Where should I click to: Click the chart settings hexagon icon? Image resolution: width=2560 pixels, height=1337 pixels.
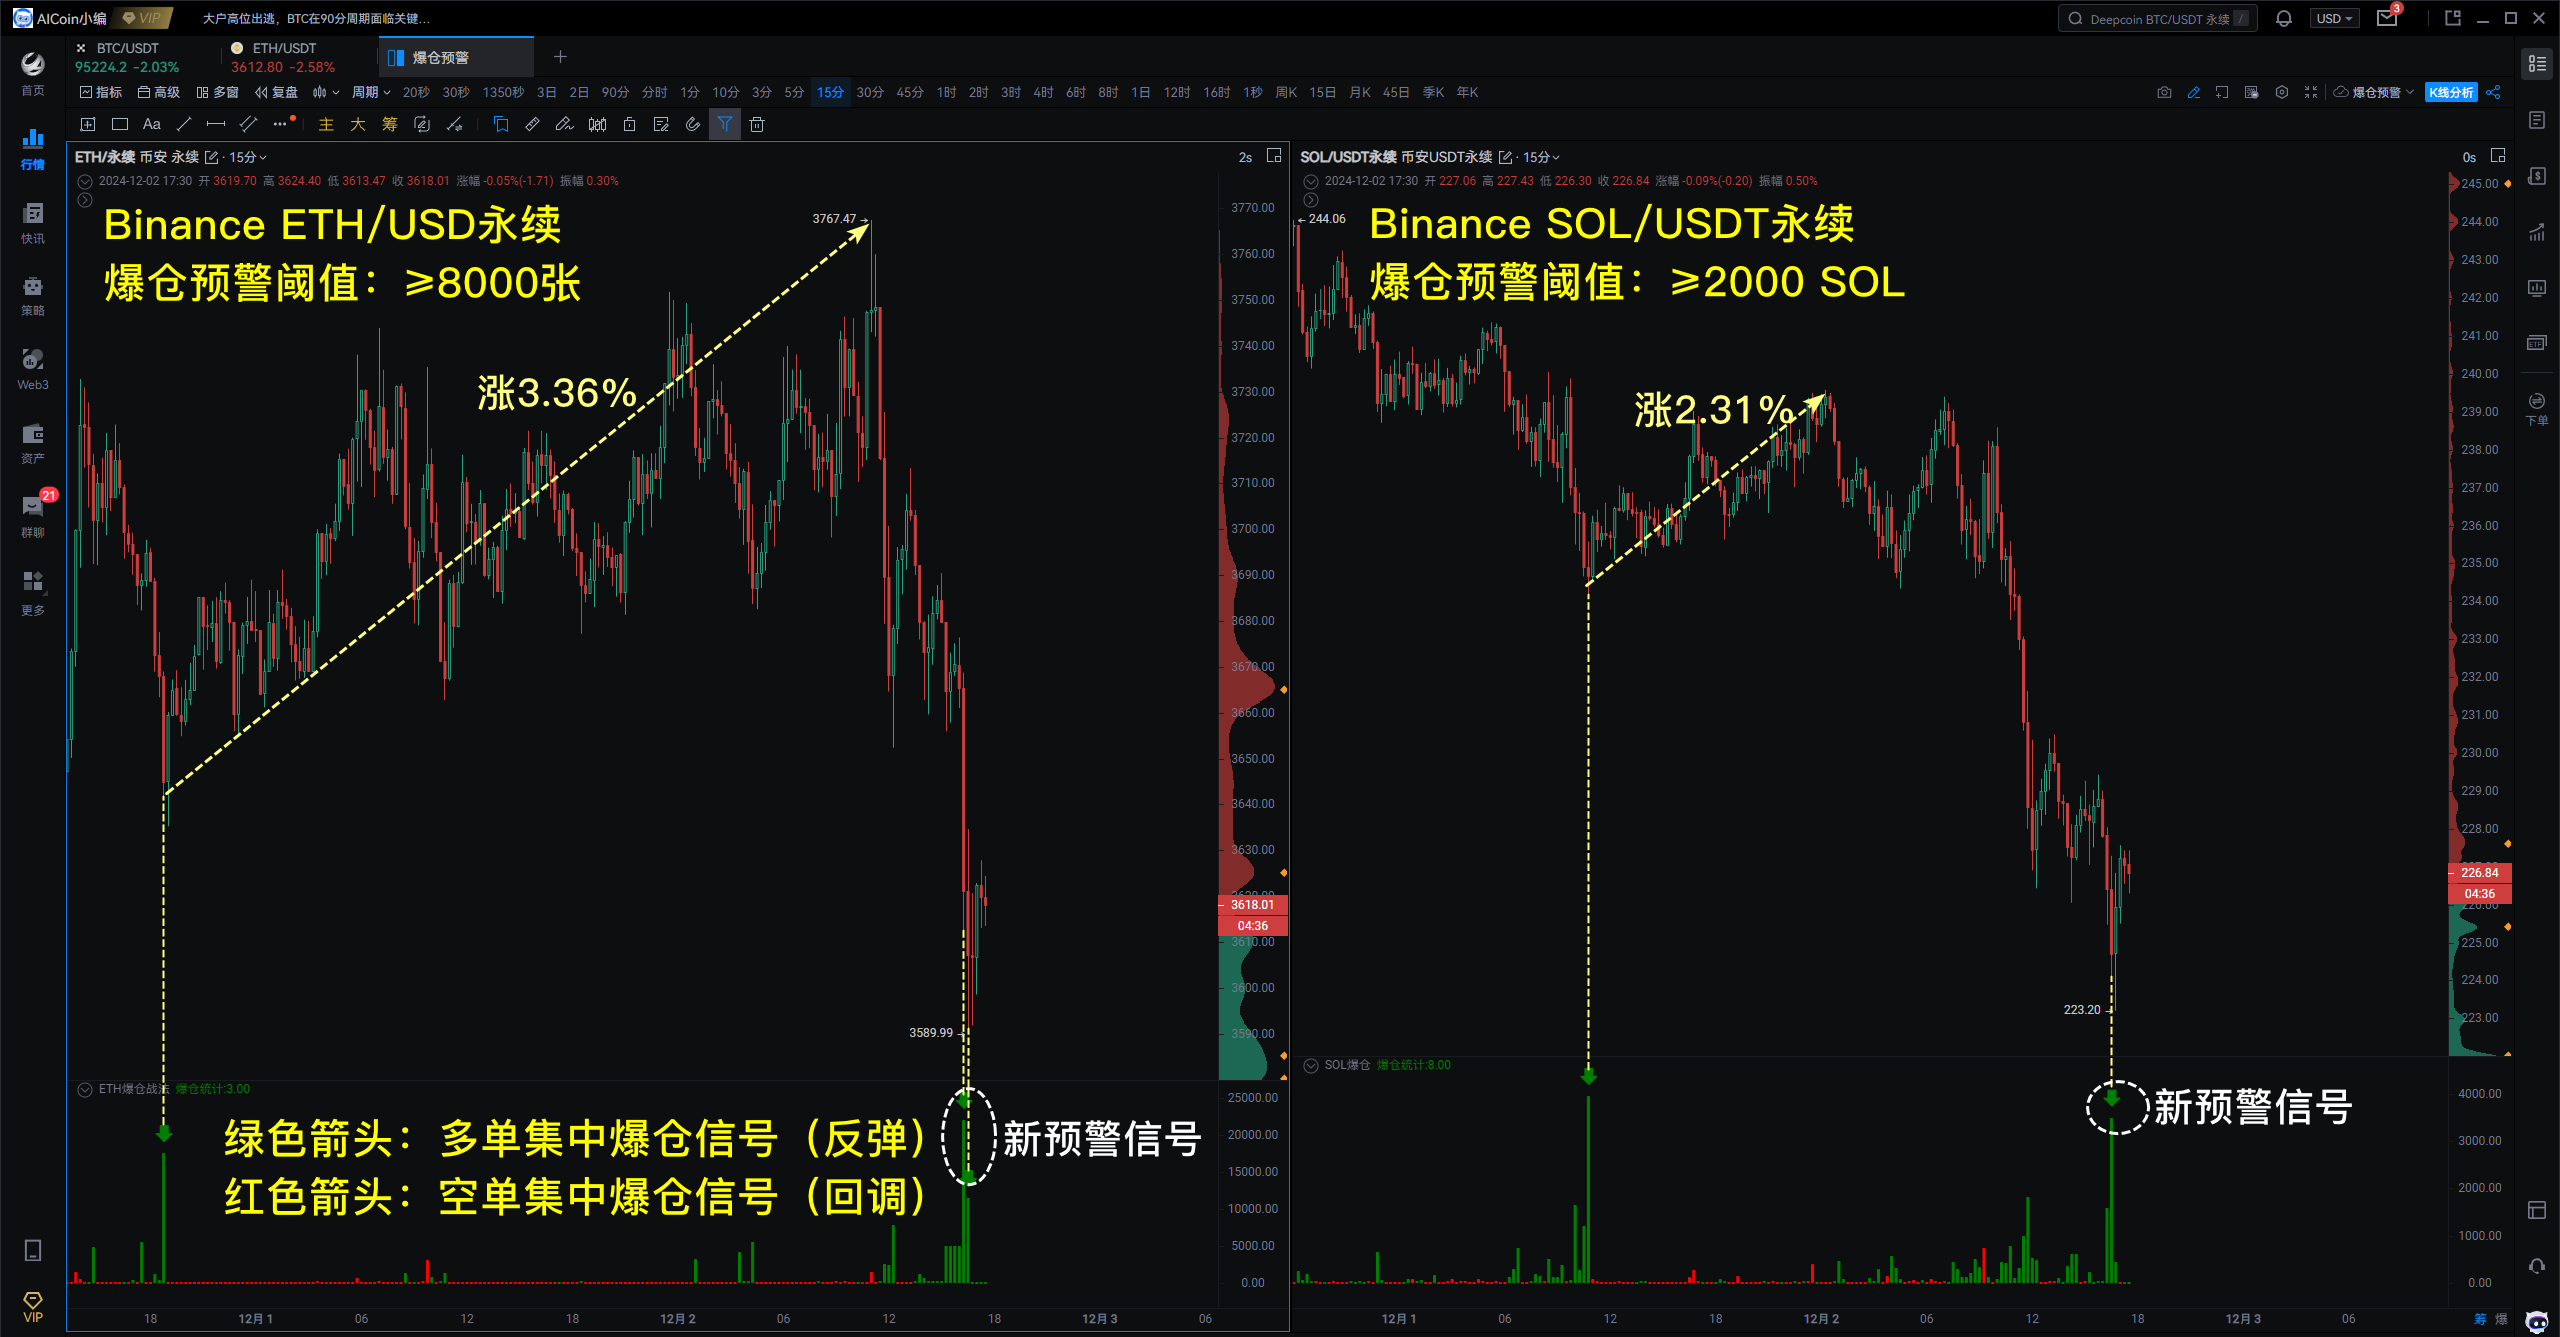tap(2281, 92)
